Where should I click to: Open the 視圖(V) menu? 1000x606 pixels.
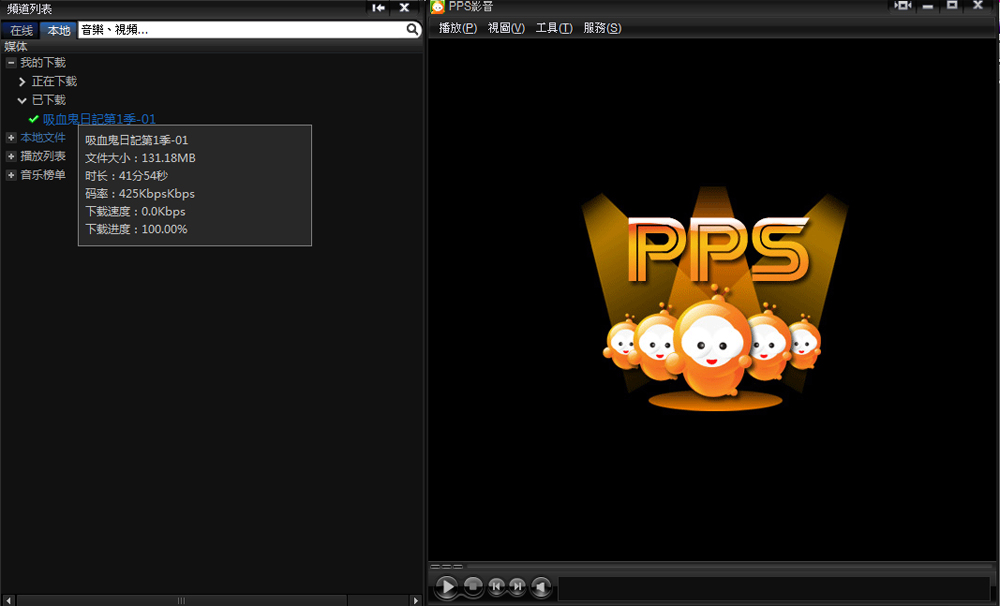click(506, 28)
